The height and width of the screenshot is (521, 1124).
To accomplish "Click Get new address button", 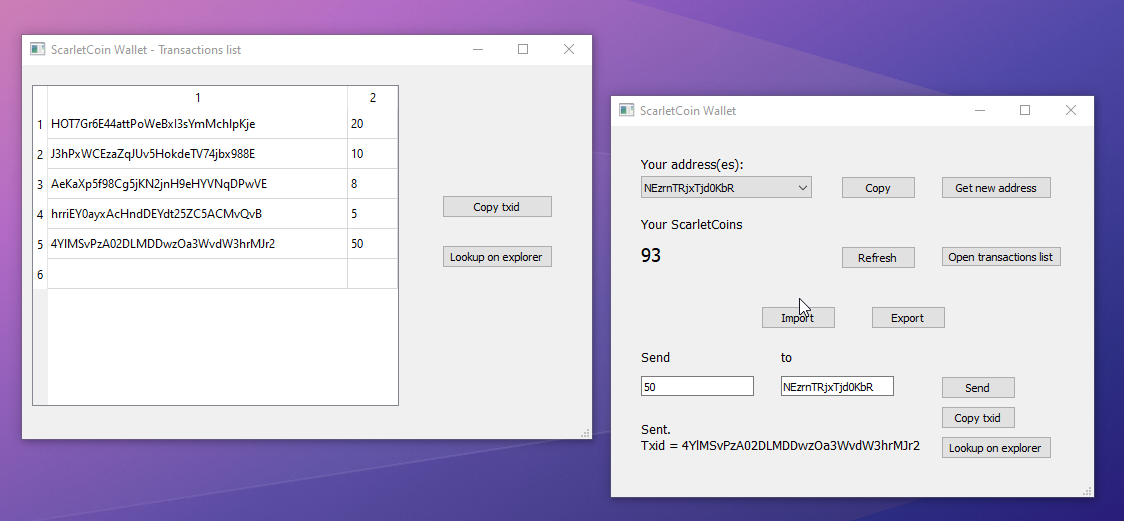I will (996, 188).
